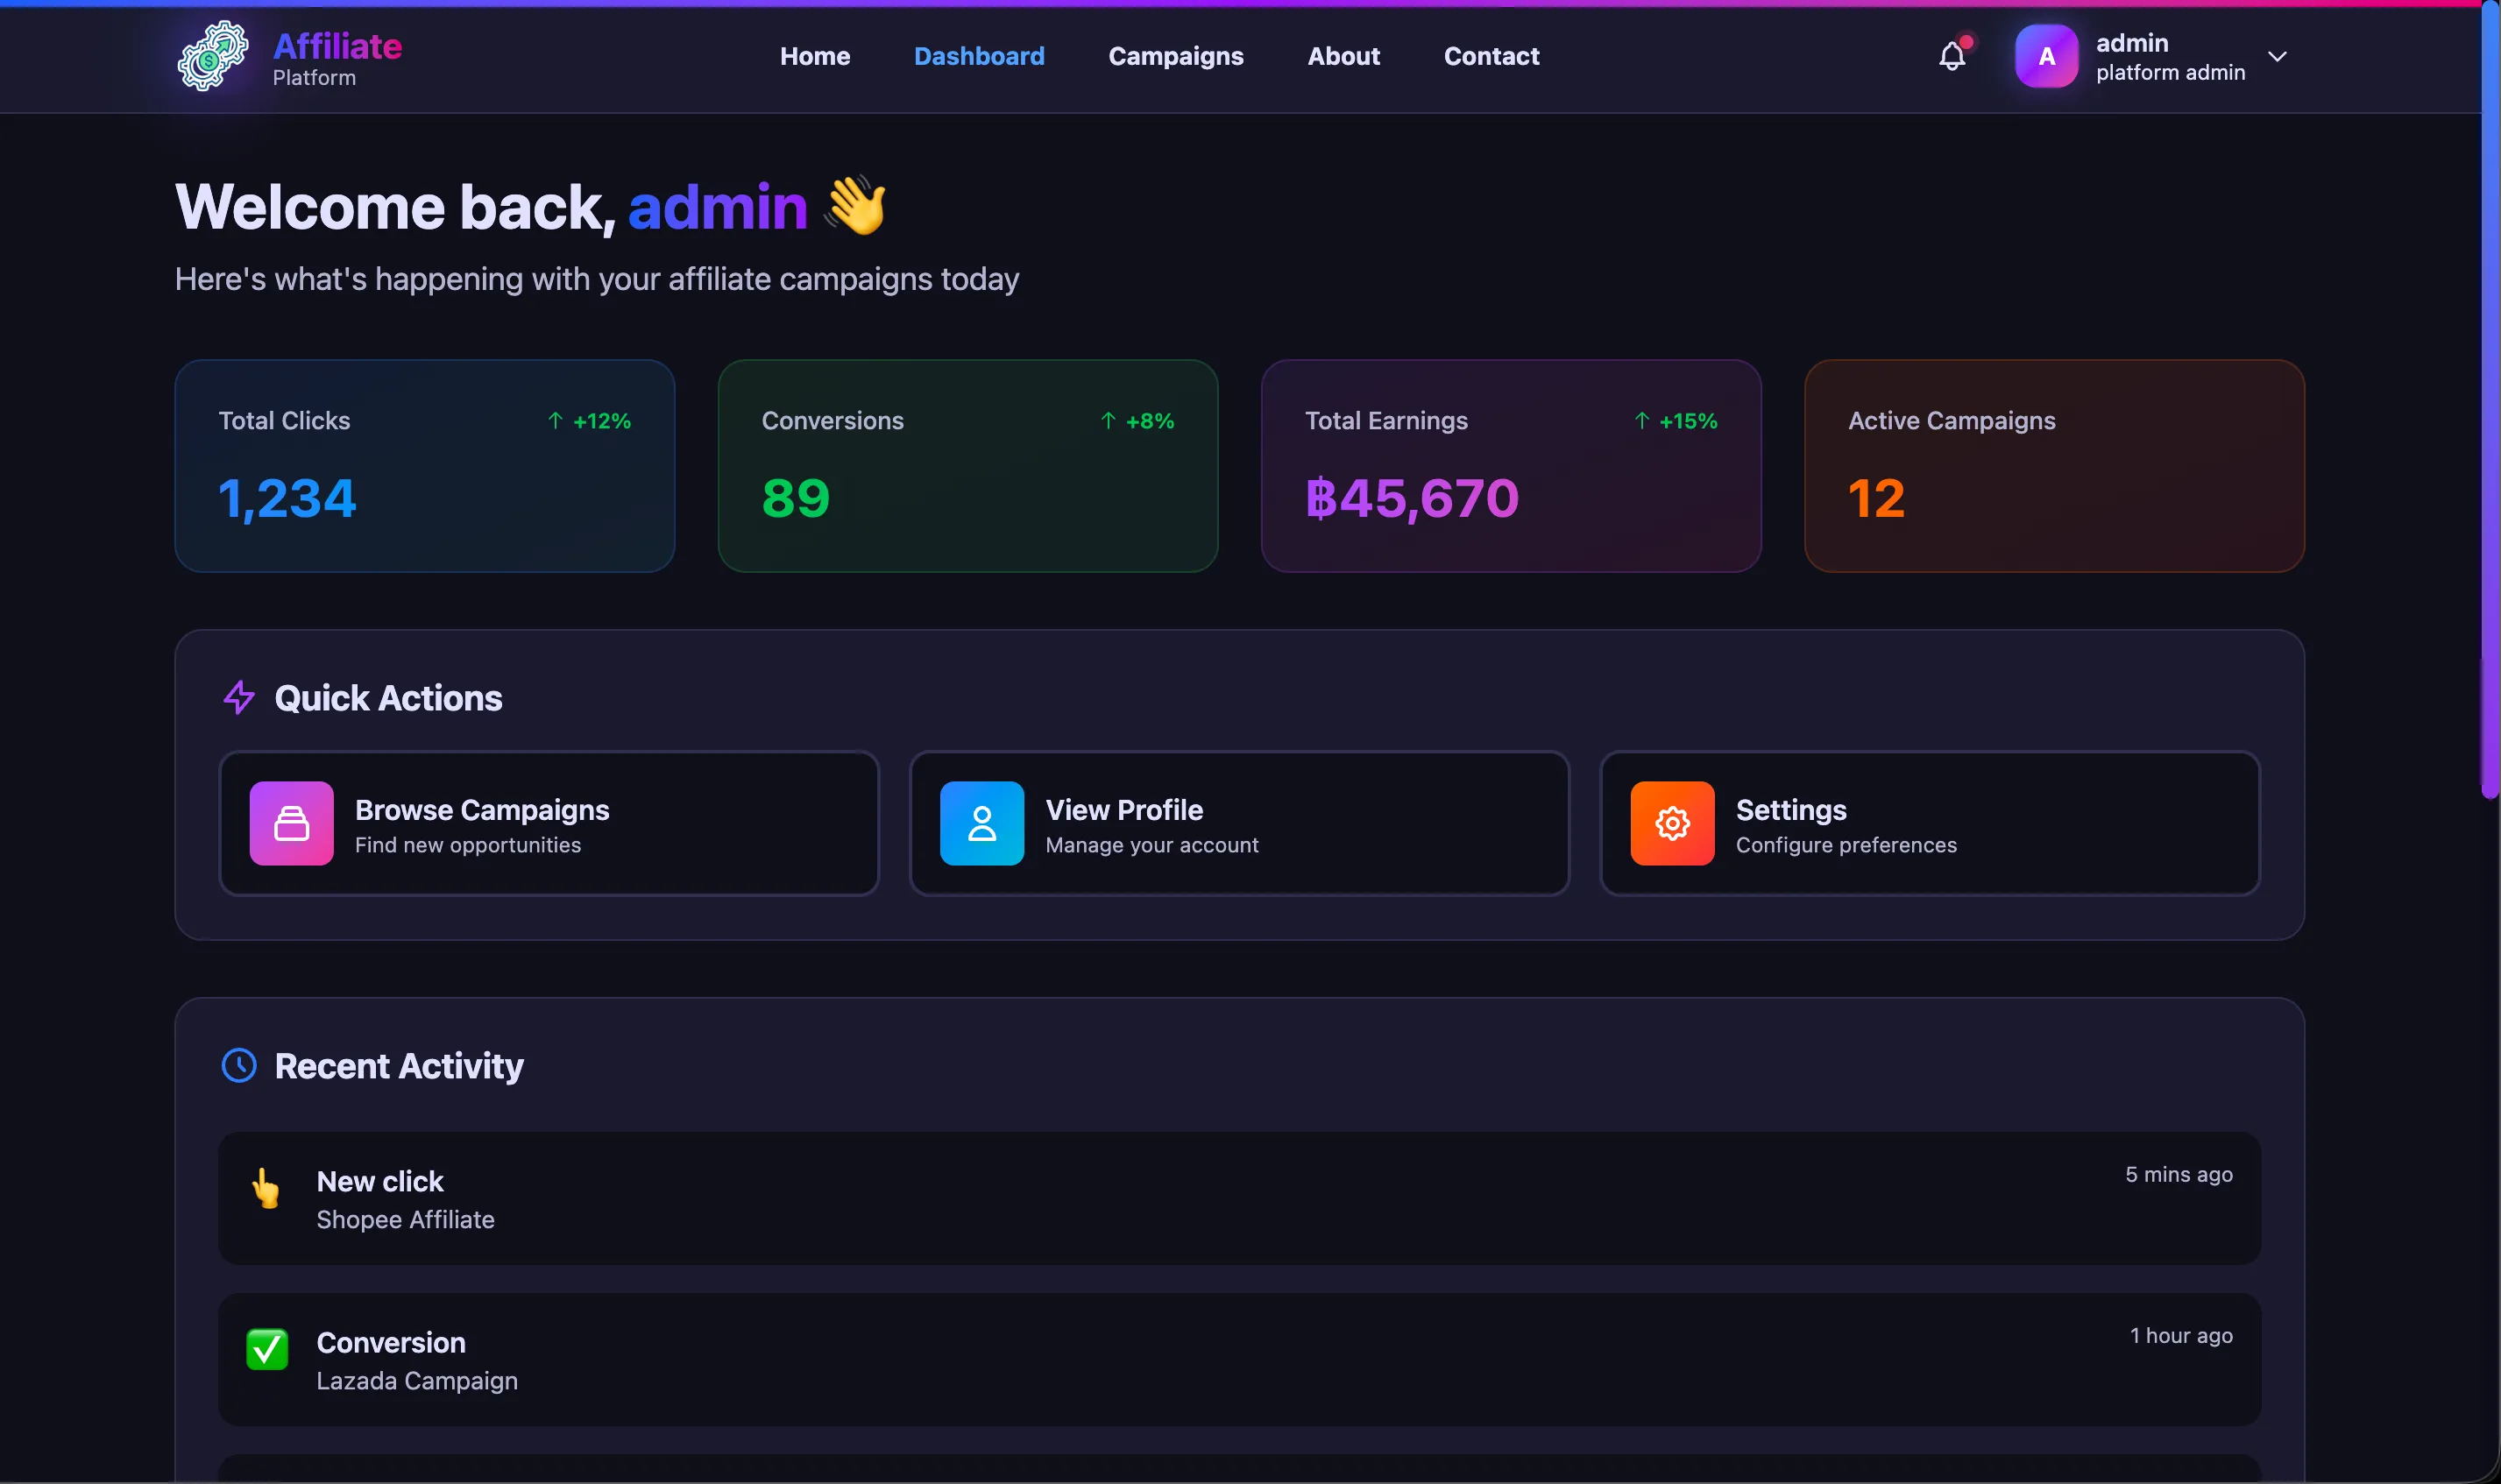Click the Affiliate Platform logo icon
Screen dimensions: 2501x1484
pyautogui.click(x=209, y=56)
